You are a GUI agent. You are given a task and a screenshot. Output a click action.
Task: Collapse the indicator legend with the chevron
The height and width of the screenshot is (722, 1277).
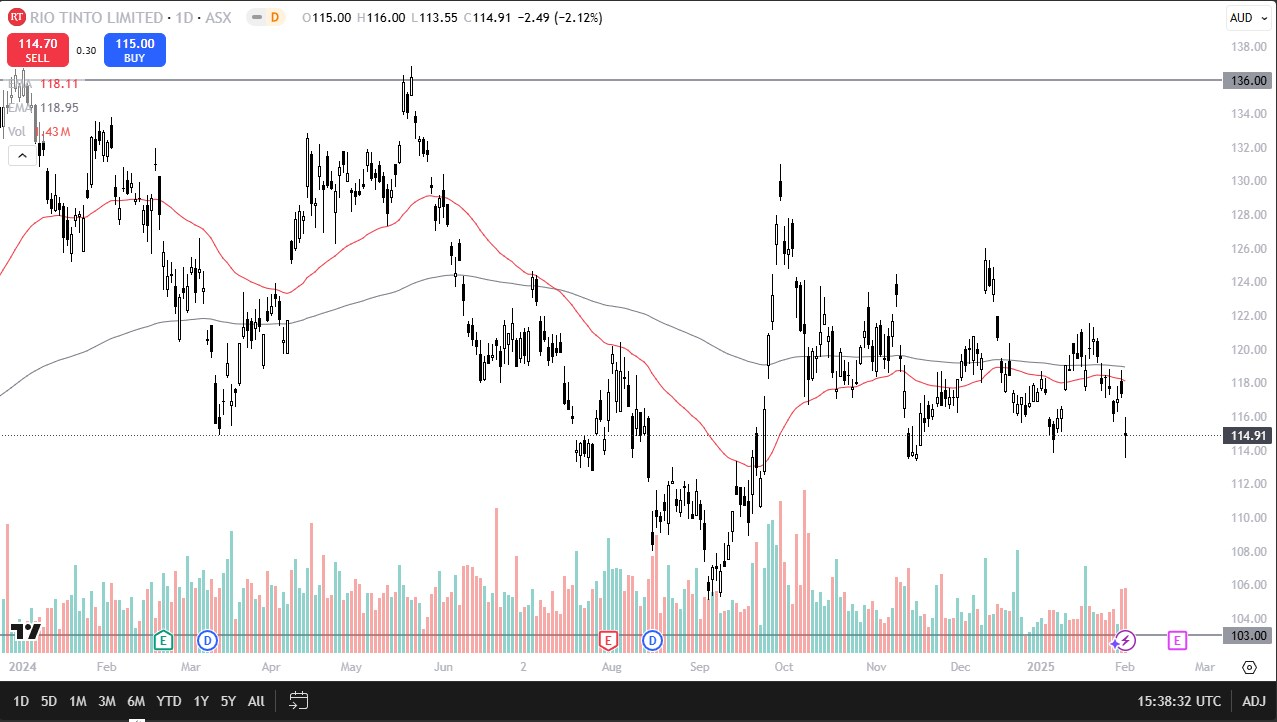coord(20,155)
